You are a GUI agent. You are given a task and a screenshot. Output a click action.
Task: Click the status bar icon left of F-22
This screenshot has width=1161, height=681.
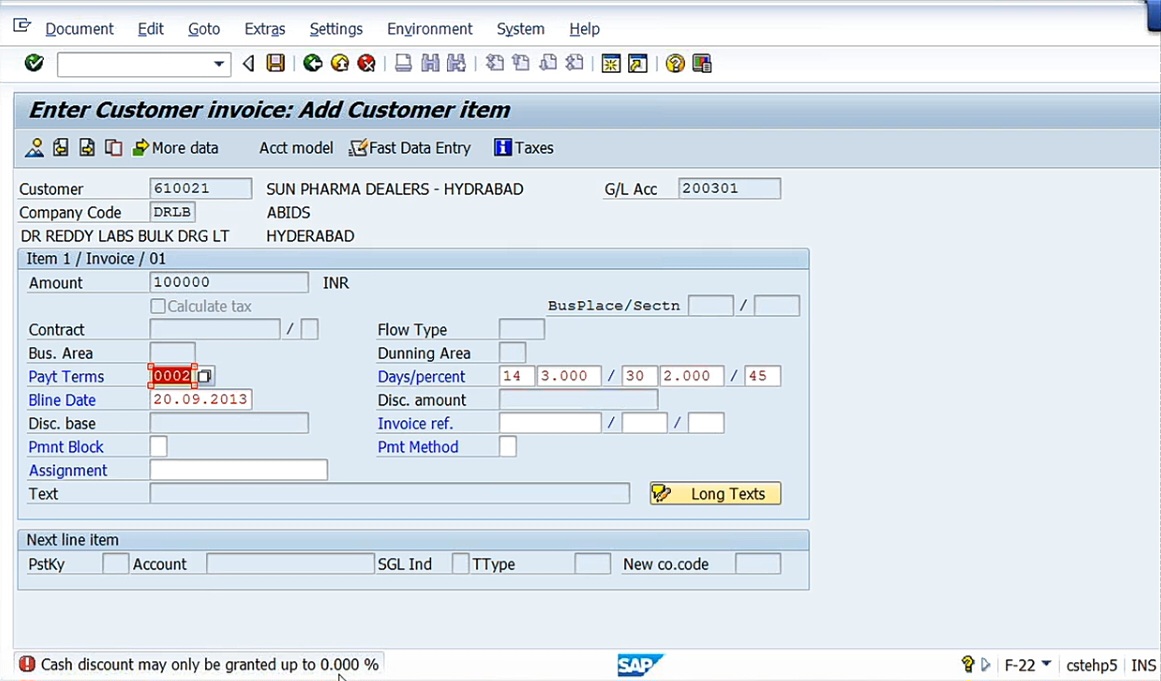968,664
